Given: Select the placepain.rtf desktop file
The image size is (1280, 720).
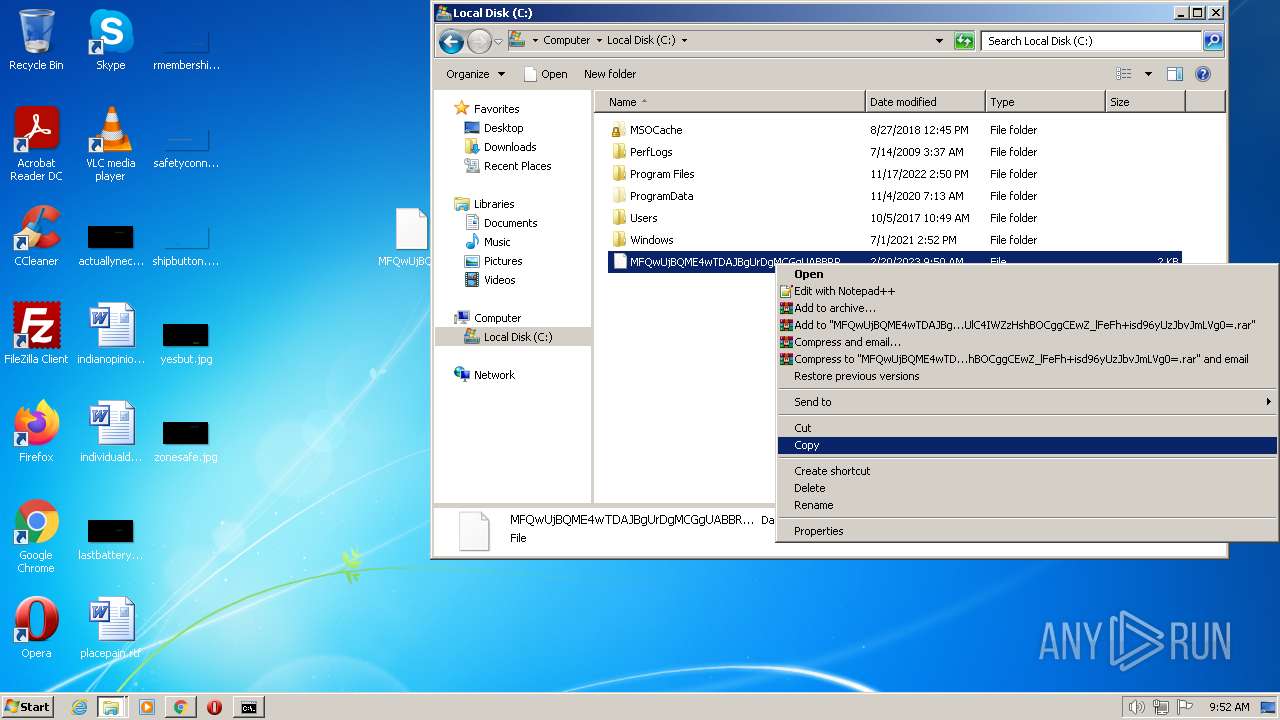Looking at the screenshot, I should coord(110,628).
